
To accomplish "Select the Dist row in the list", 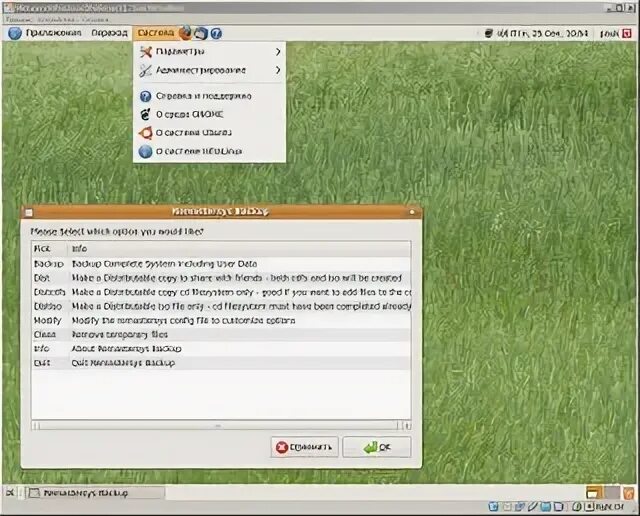I will coord(221,278).
